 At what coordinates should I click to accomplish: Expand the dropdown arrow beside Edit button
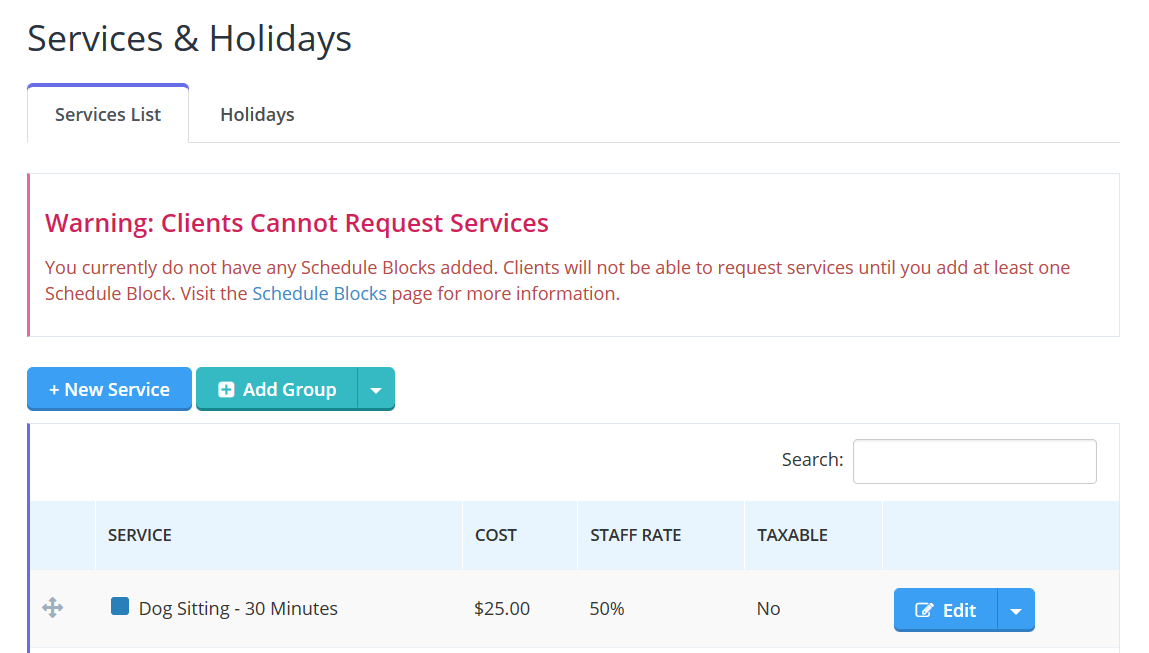coord(1016,610)
